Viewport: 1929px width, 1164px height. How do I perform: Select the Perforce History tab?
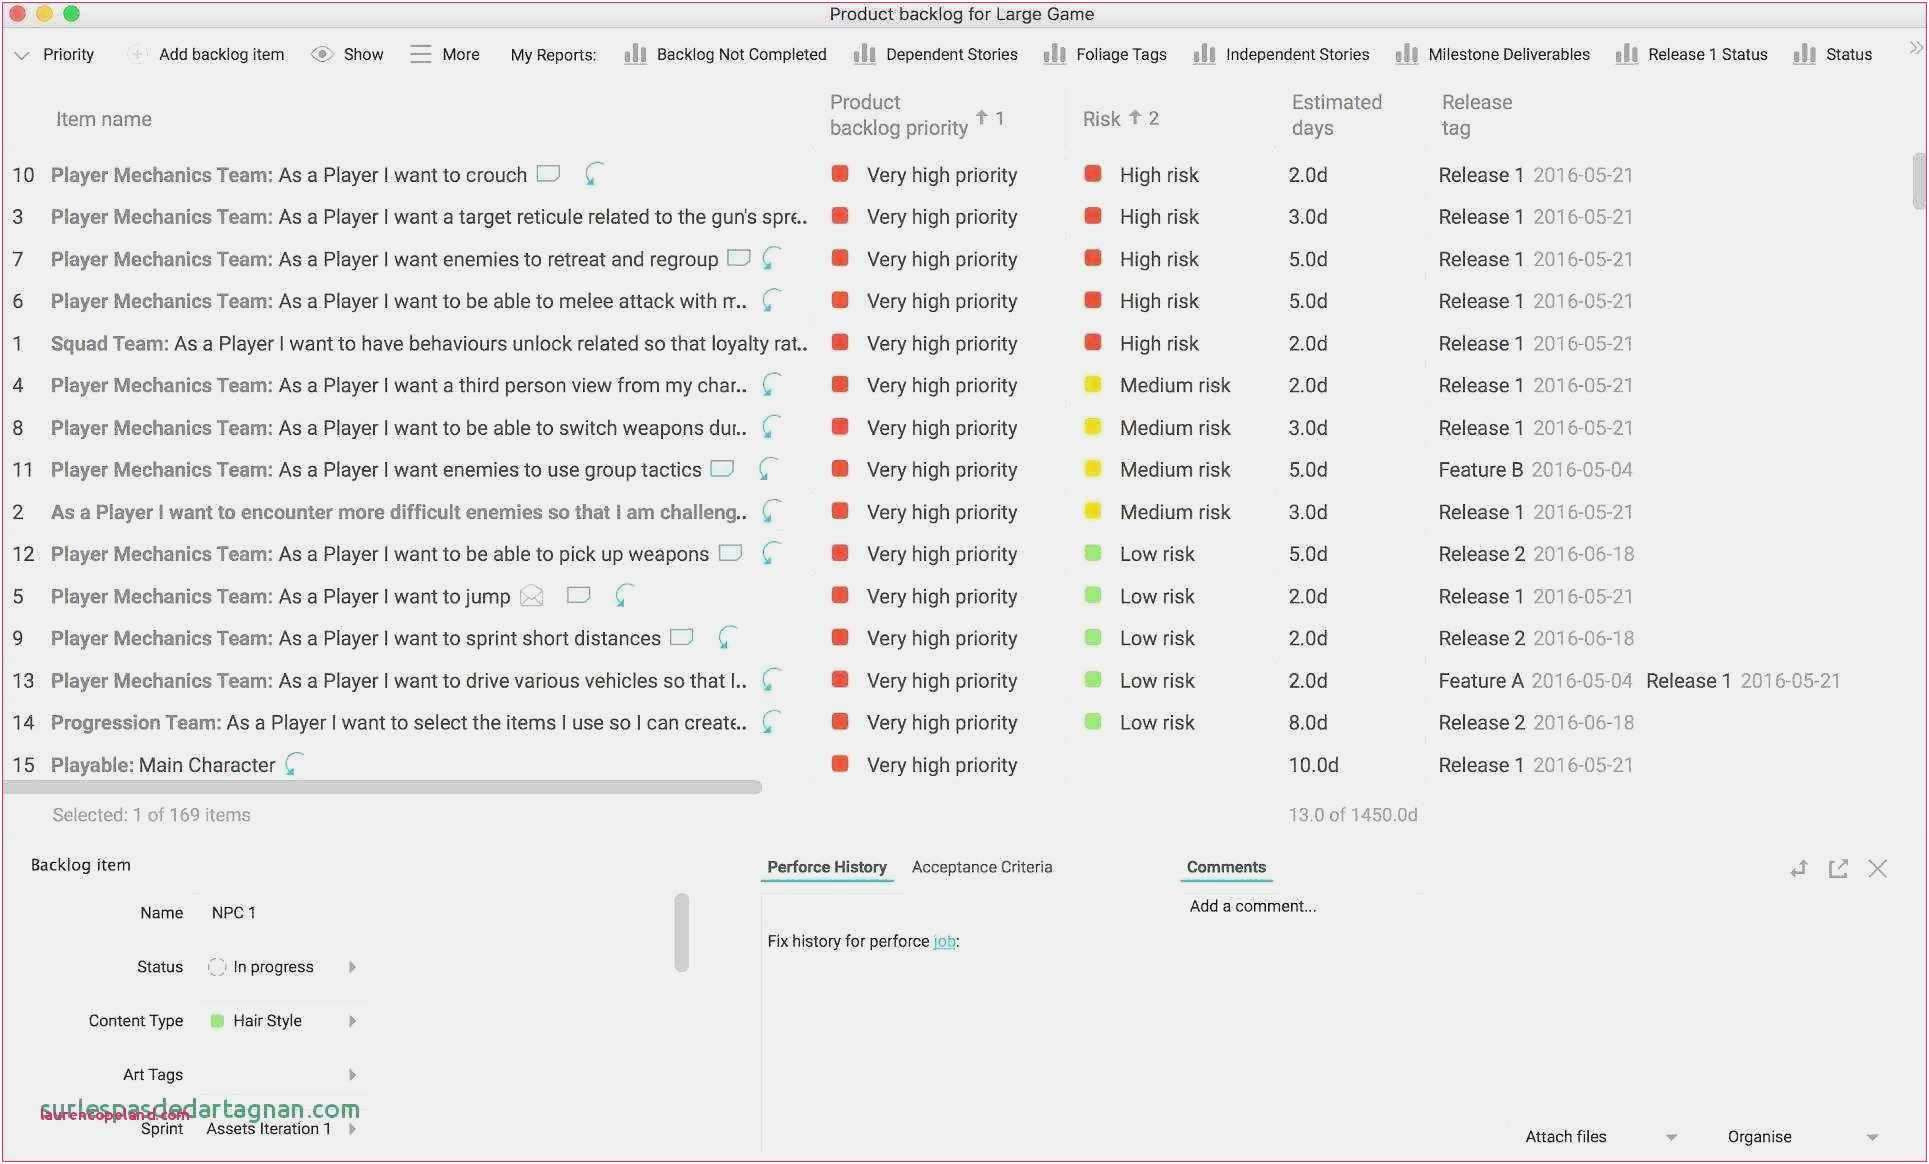pos(826,867)
